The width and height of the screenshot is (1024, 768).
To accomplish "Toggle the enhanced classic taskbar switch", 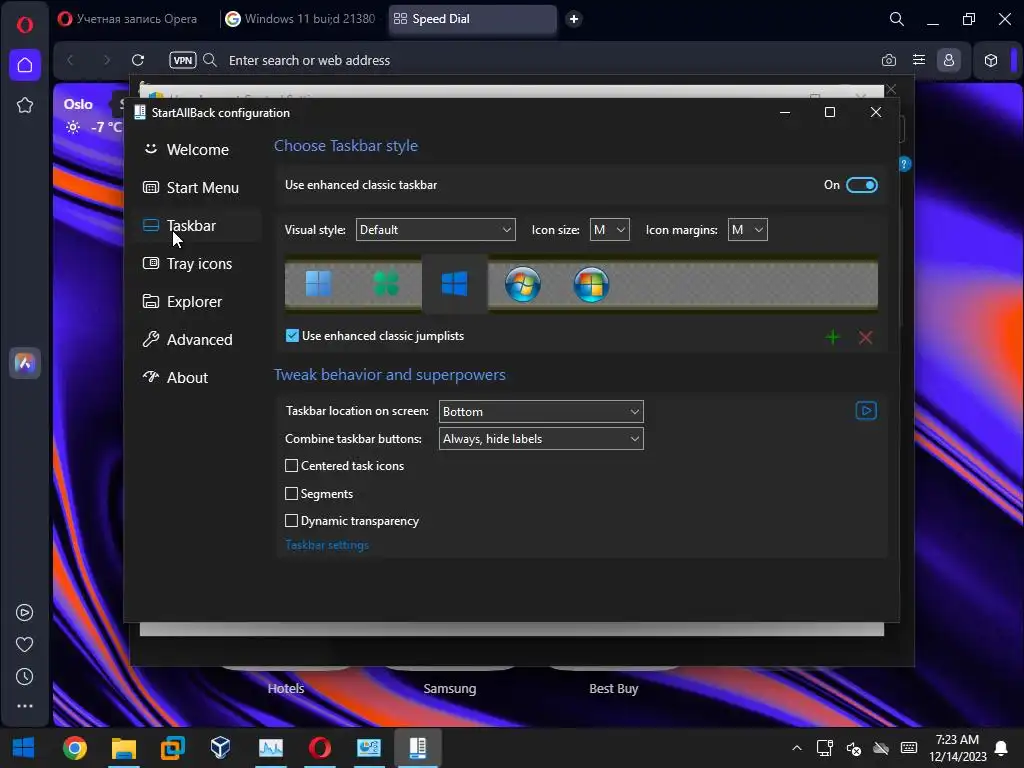I will (861, 185).
